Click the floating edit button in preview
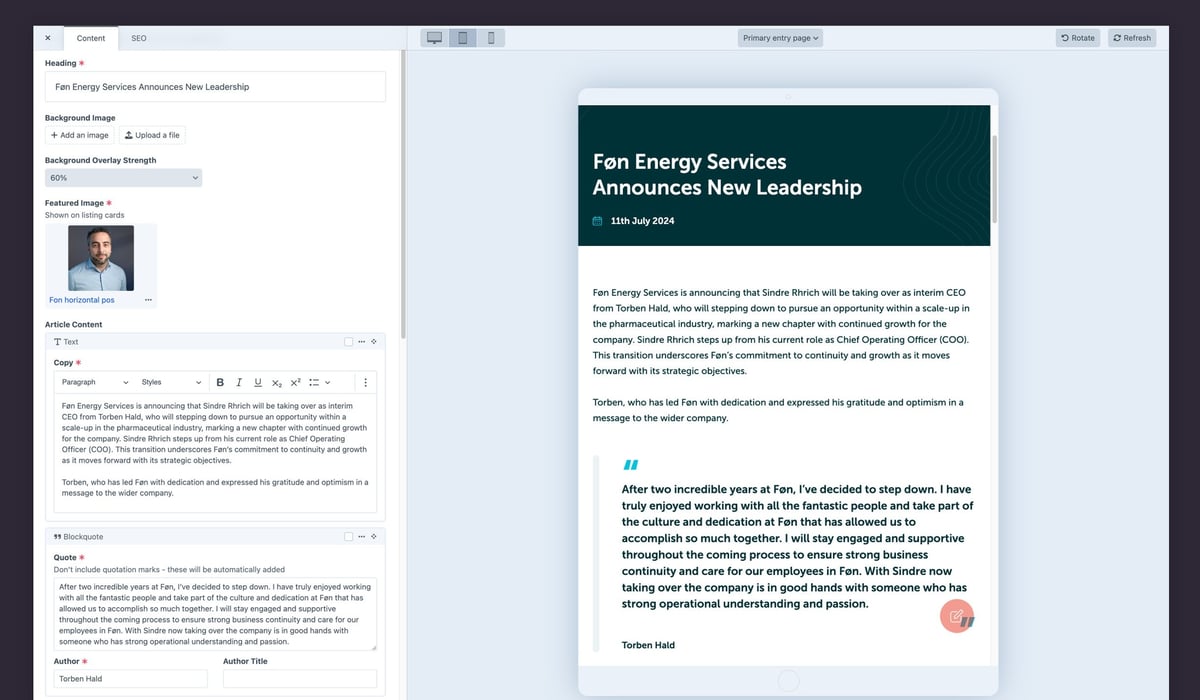 pyautogui.click(x=957, y=615)
